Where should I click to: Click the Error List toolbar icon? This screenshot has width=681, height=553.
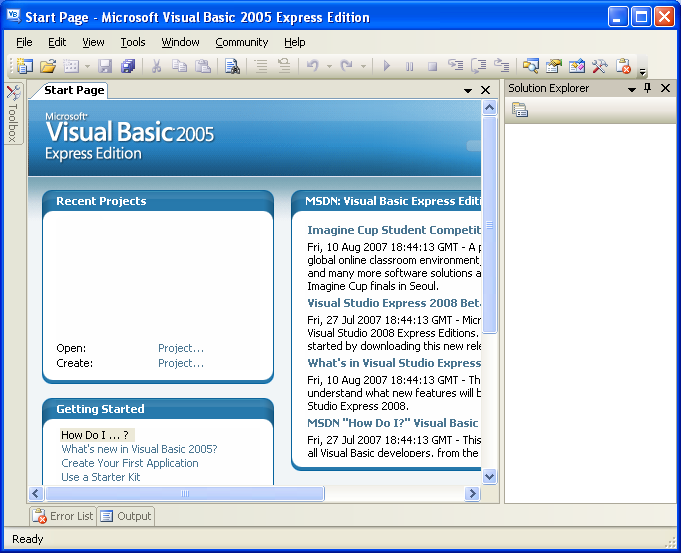coord(623,66)
